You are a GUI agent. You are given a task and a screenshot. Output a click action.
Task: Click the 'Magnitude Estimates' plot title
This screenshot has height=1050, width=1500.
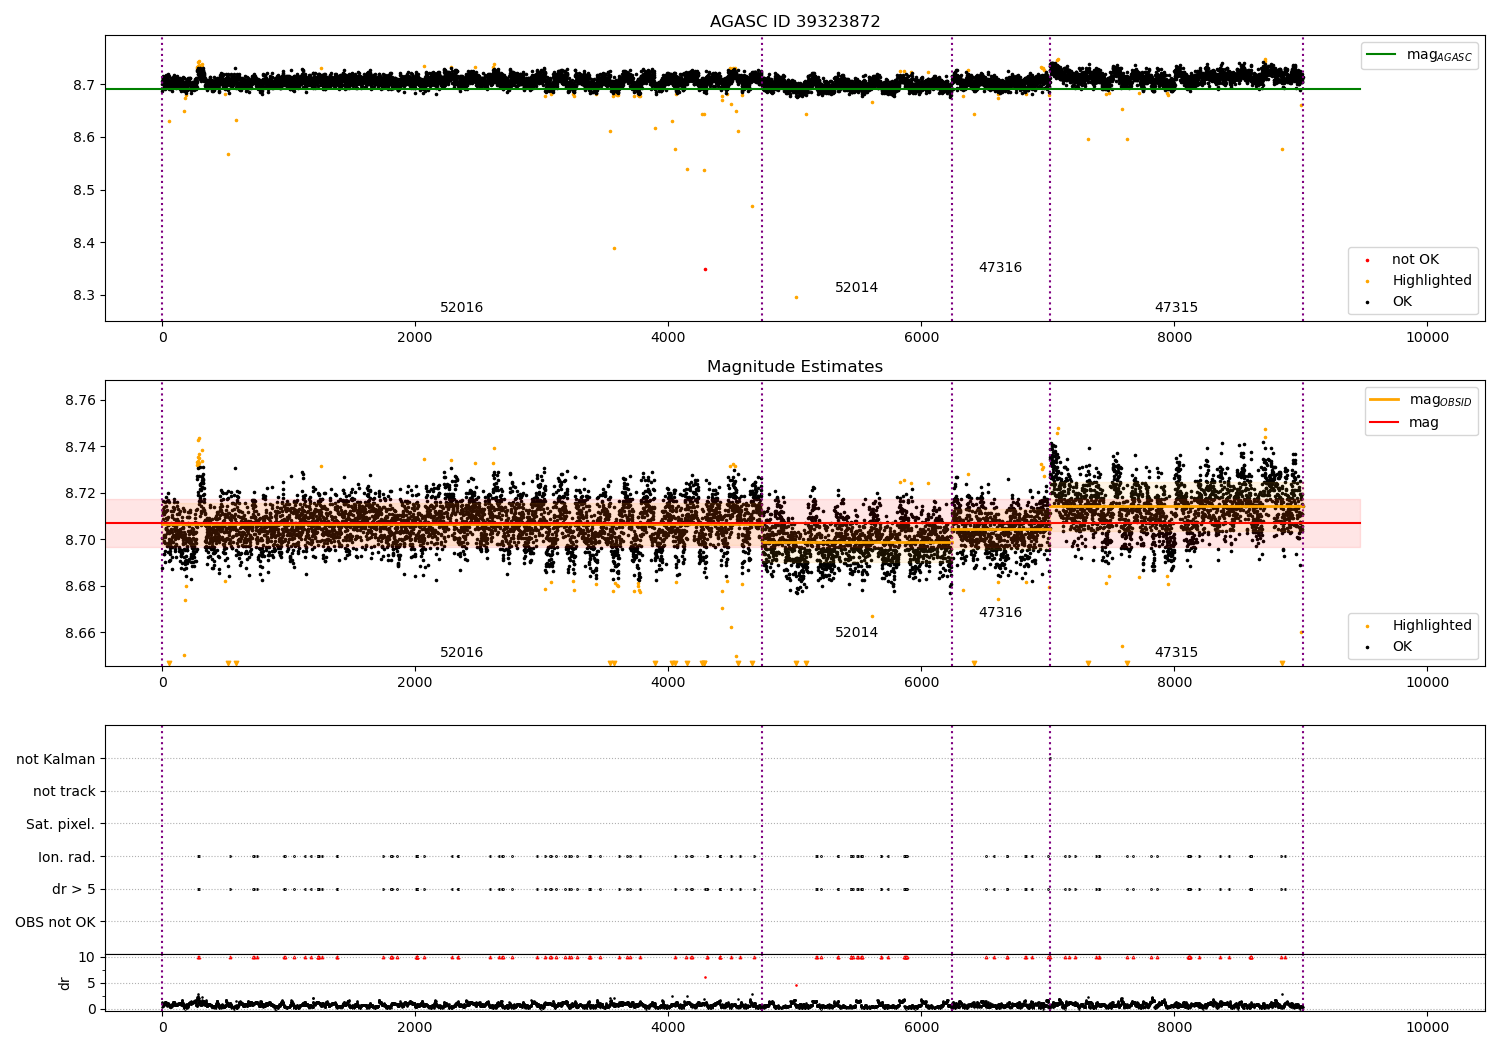coord(795,367)
